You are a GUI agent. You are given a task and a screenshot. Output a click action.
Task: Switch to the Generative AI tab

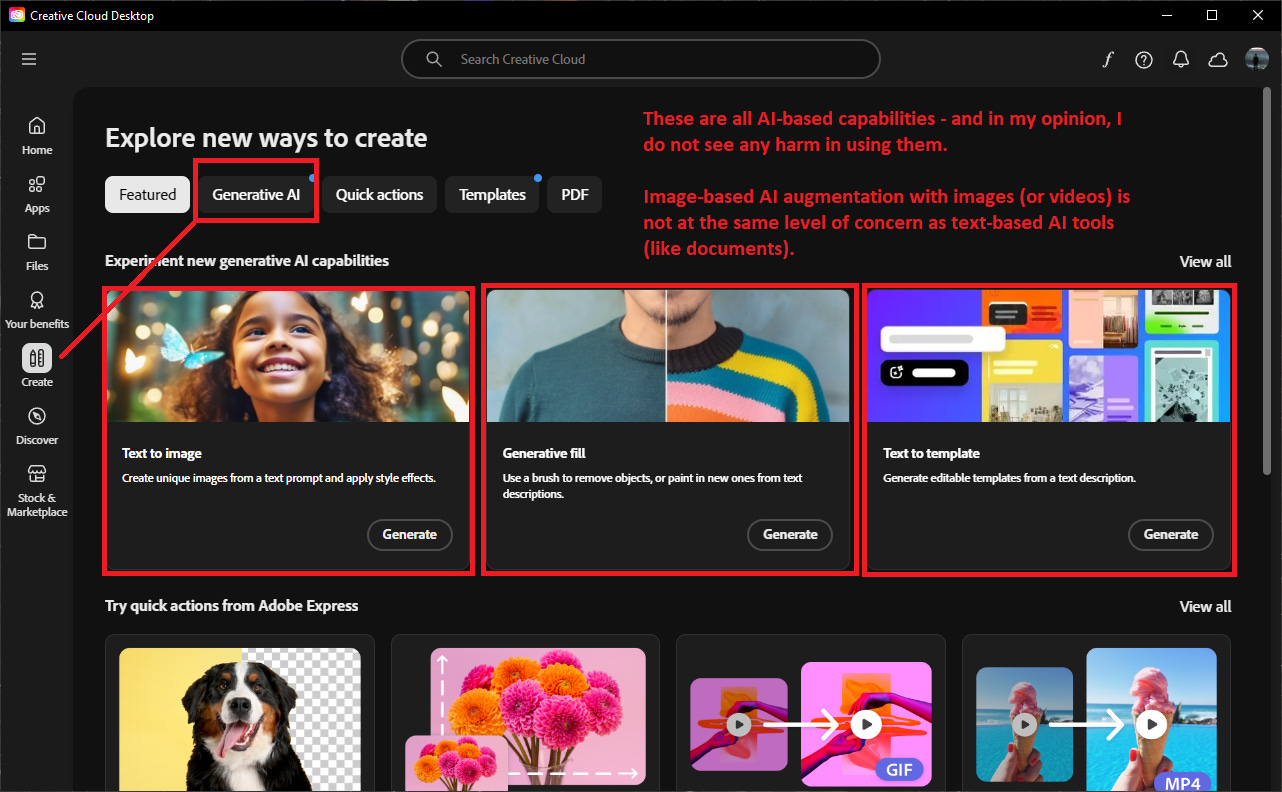[256, 194]
